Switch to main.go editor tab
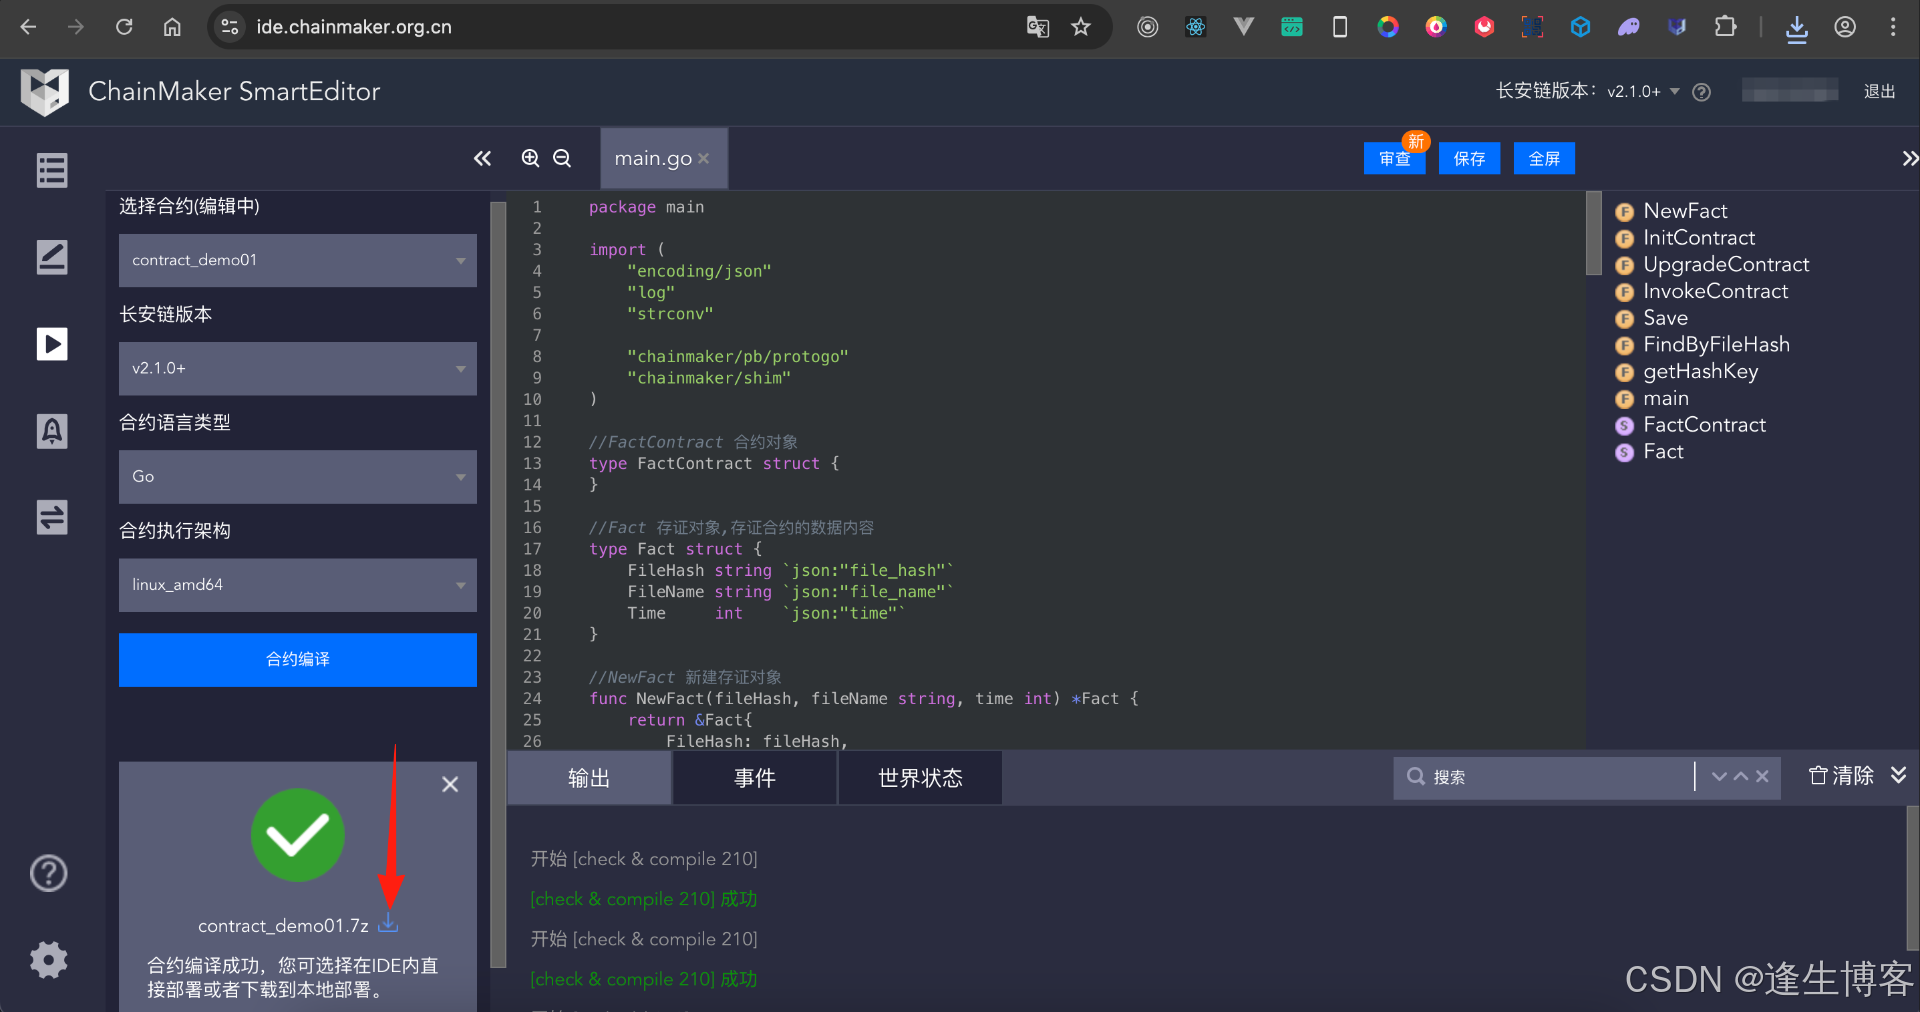The height and width of the screenshot is (1012, 1920). coord(653,158)
